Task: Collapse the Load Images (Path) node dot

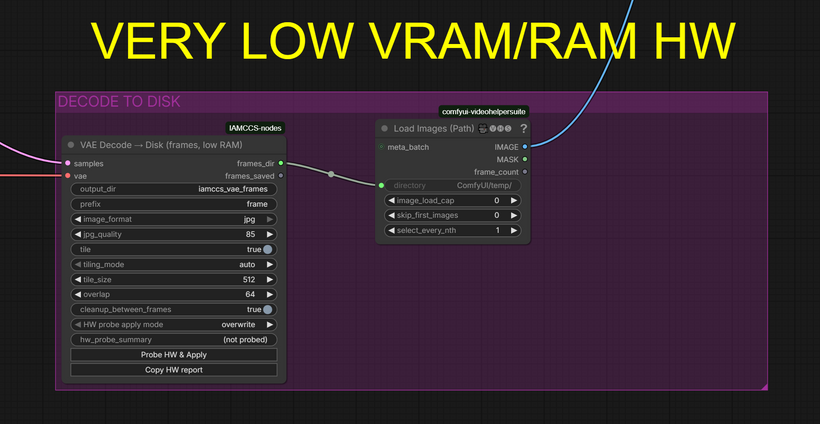Action: (385, 129)
